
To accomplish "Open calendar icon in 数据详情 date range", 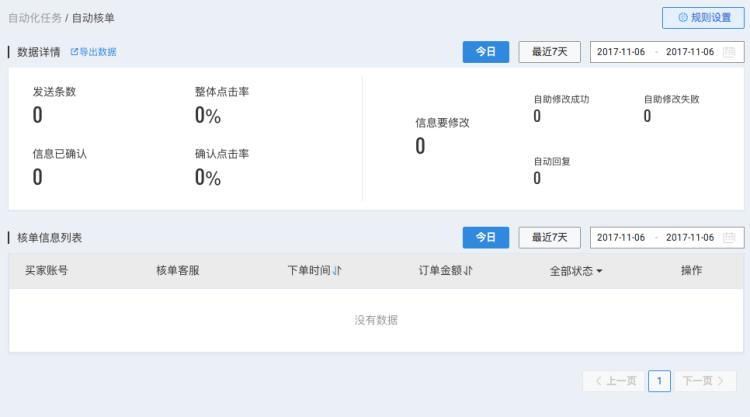I will (729, 52).
